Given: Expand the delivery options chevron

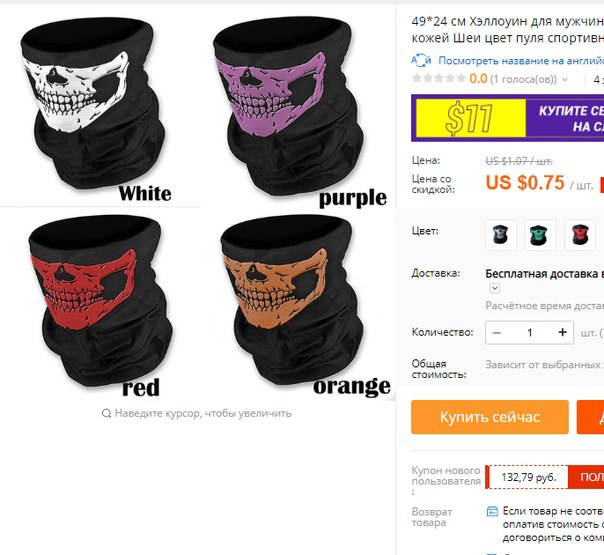Looking at the screenshot, I should pos(495,288).
